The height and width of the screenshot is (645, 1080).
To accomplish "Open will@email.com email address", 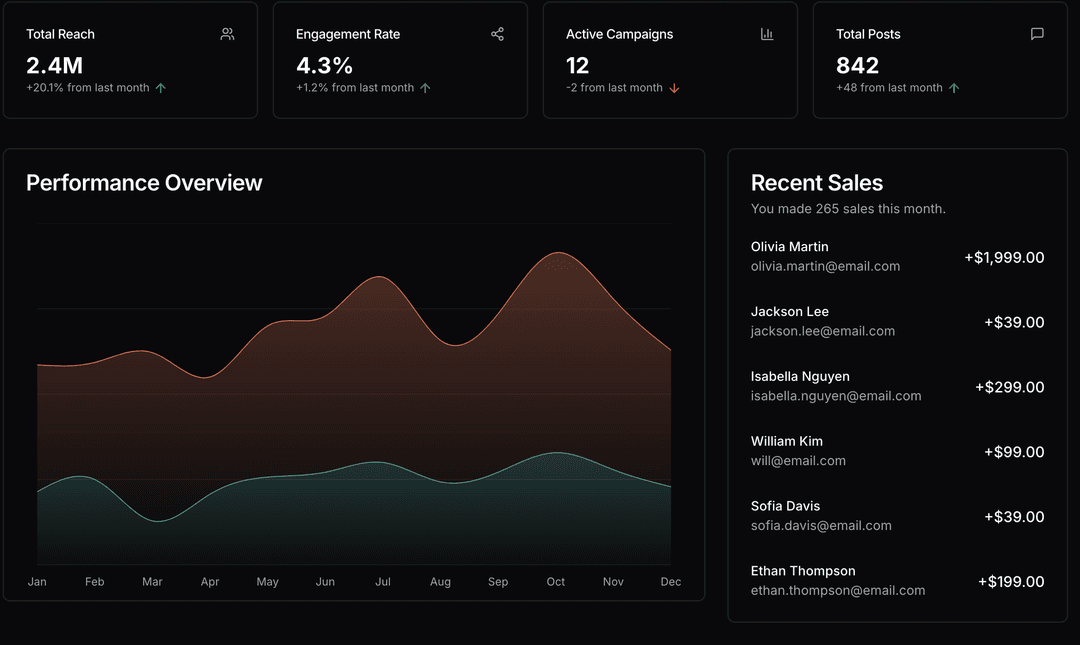I will [x=798, y=461].
